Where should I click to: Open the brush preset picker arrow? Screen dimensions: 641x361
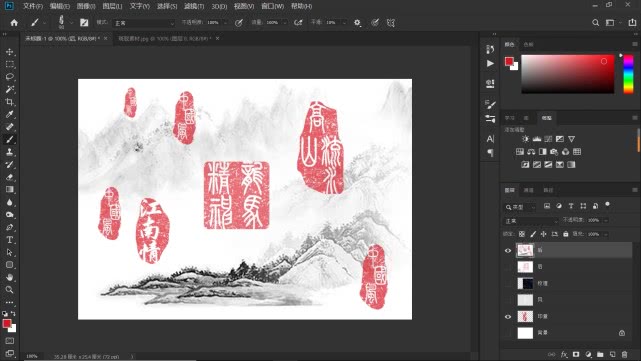pyautogui.click(x=71, y=23)
